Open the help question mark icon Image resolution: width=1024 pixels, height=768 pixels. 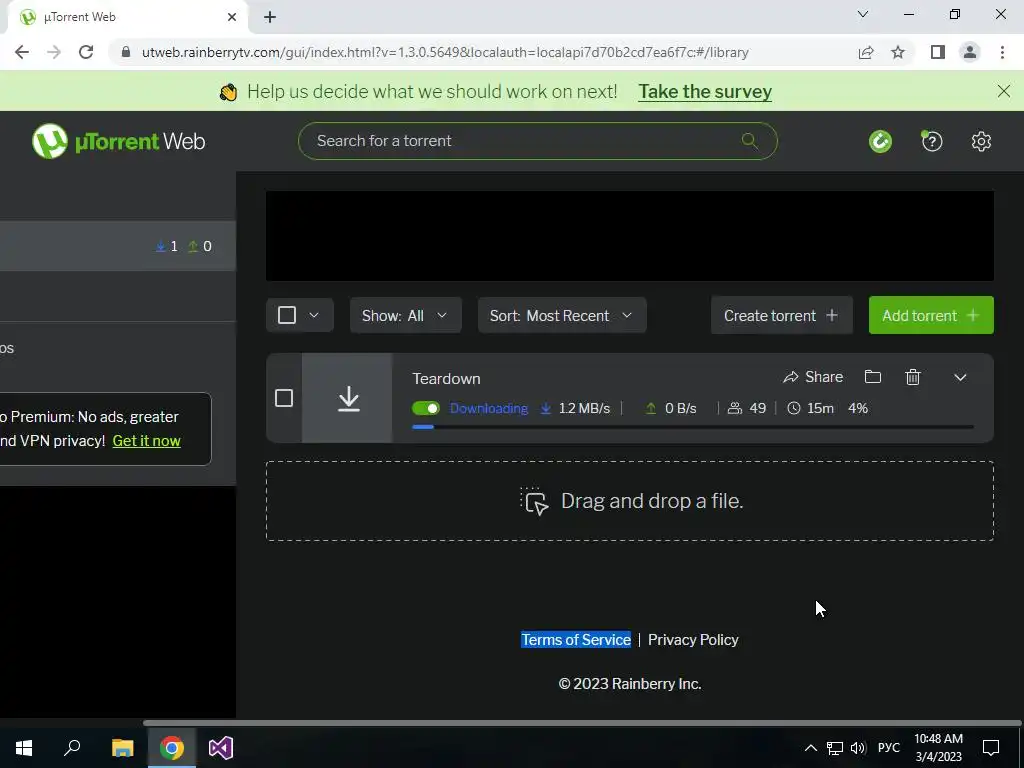(931, 141)
